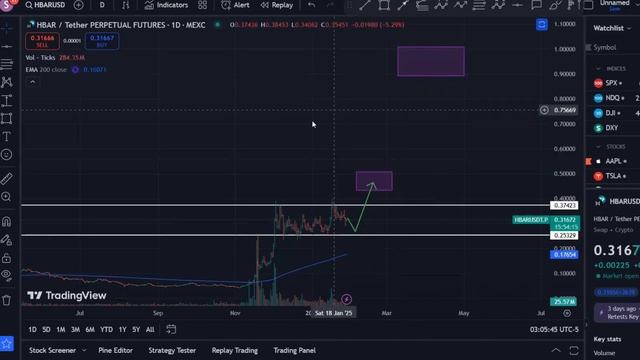Open favorites star toolbar button
640x360 pixels.
pyautogui.click(x=7, y=344)
